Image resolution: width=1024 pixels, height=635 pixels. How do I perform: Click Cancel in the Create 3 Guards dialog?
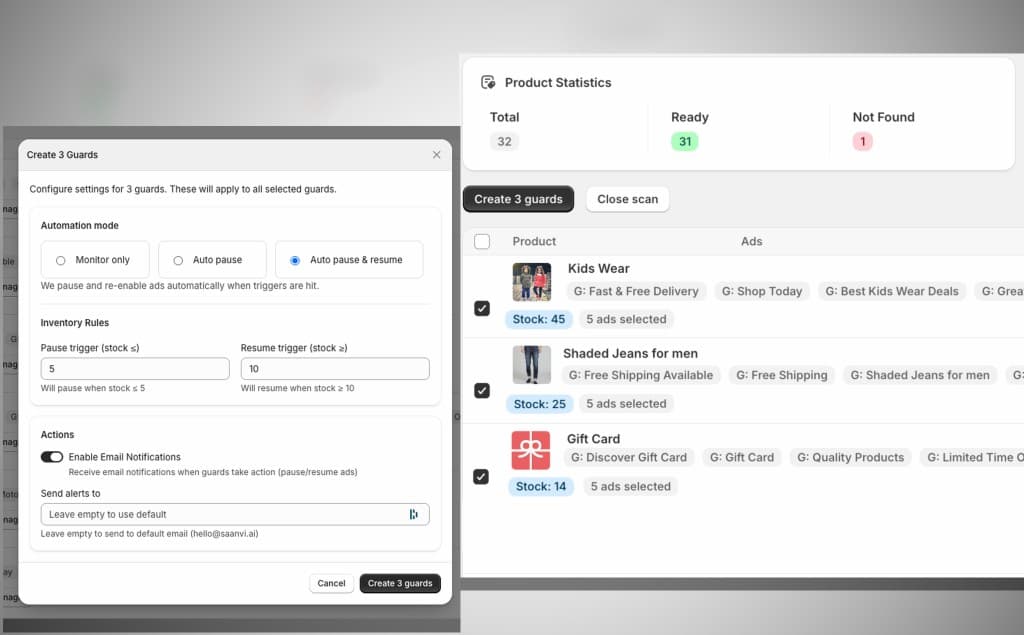pyautogui.click(x=331, y=583)
